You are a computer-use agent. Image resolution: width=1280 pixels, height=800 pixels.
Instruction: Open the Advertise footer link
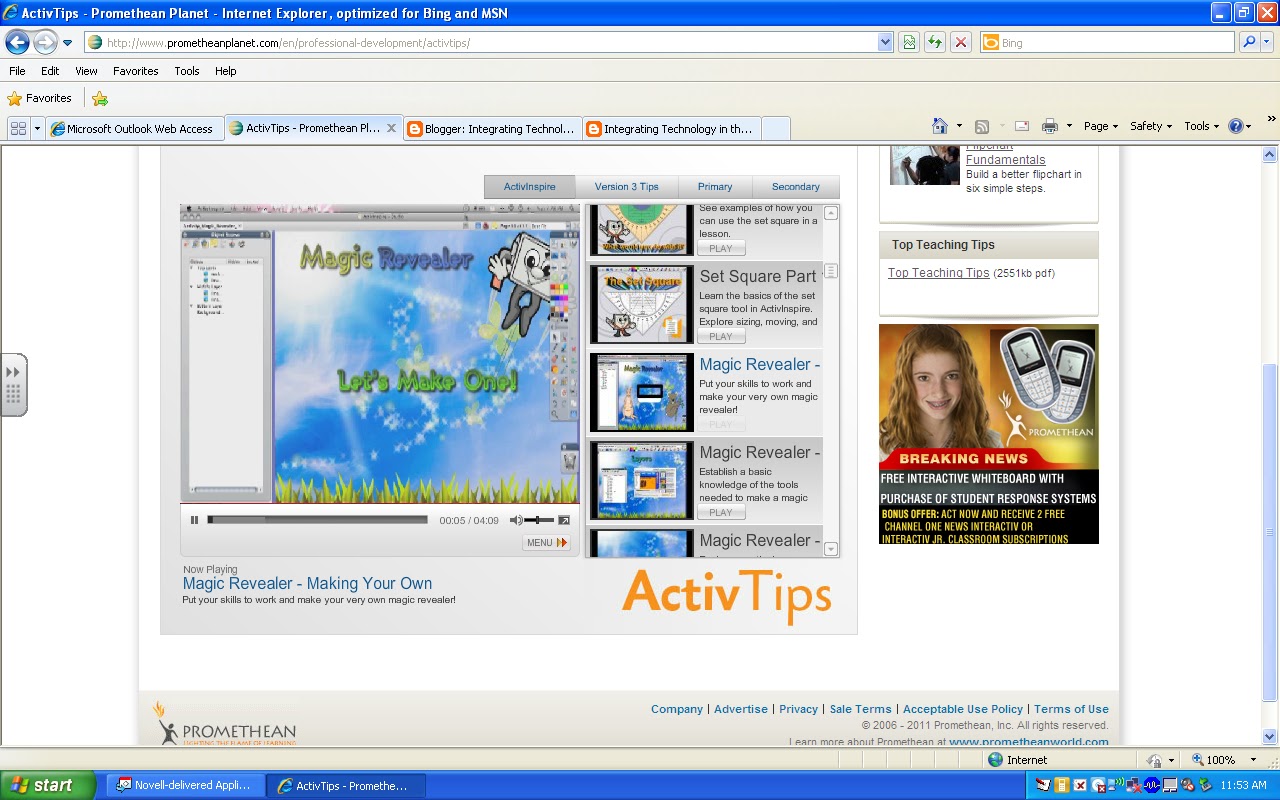741,709
